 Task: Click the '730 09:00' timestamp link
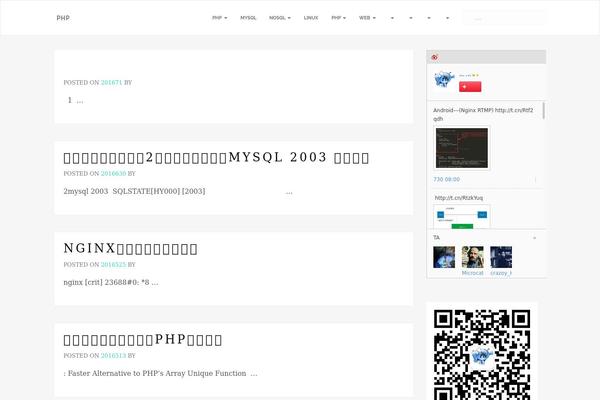(447, 180)
